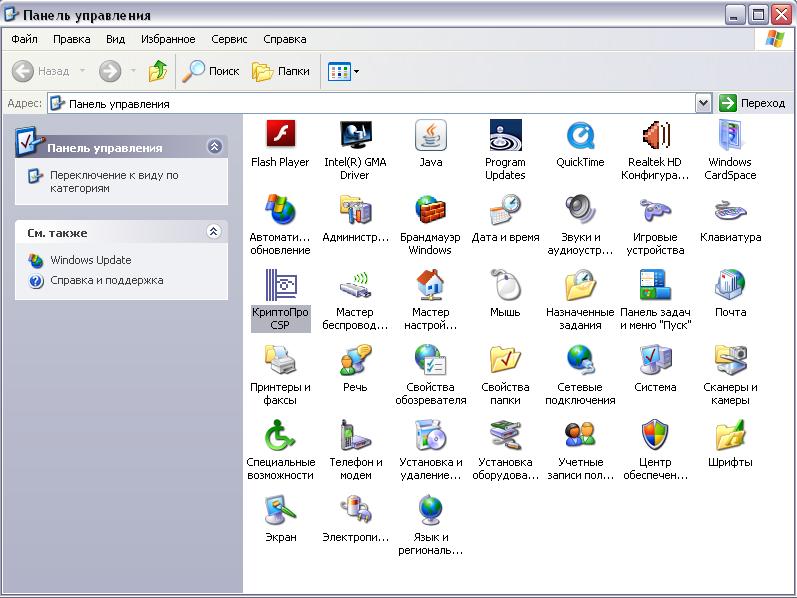Expand the address bar dropdown
The width and height of the screenshot is (797, 598).
coord(703,103)
